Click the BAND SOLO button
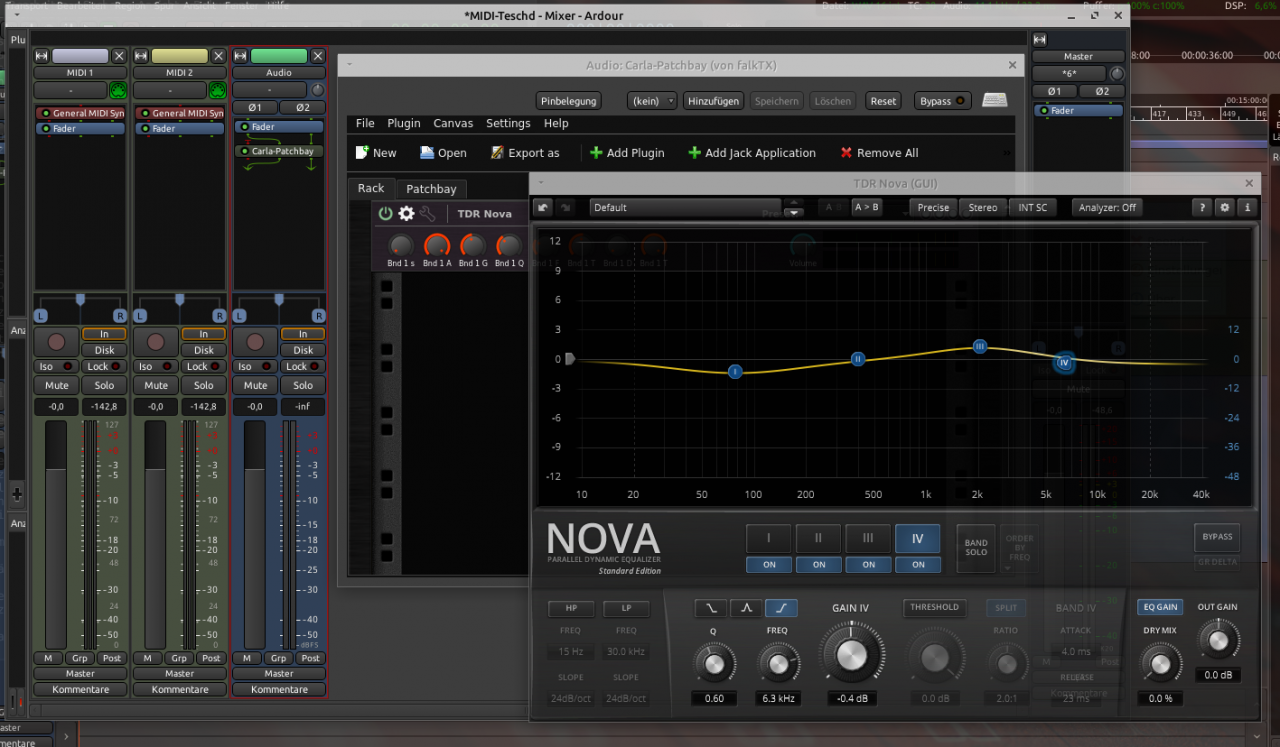The image size is (1280, 747). click(x=976, y=548)
